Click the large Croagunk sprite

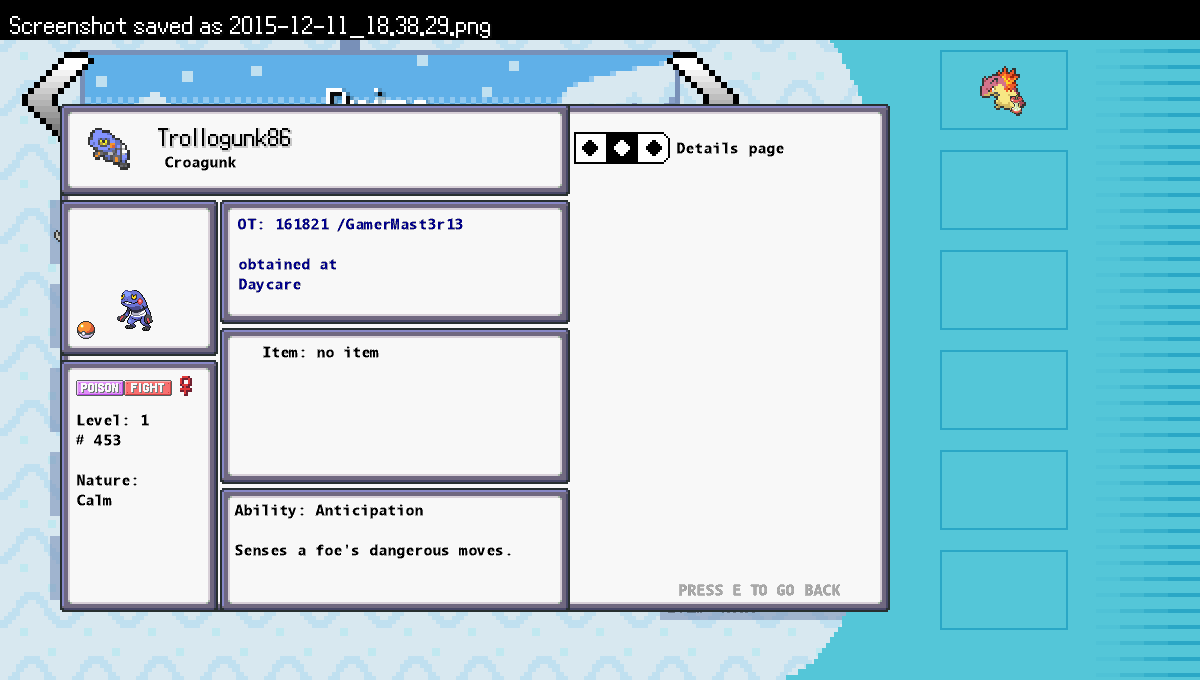click(x=135, y=310)
